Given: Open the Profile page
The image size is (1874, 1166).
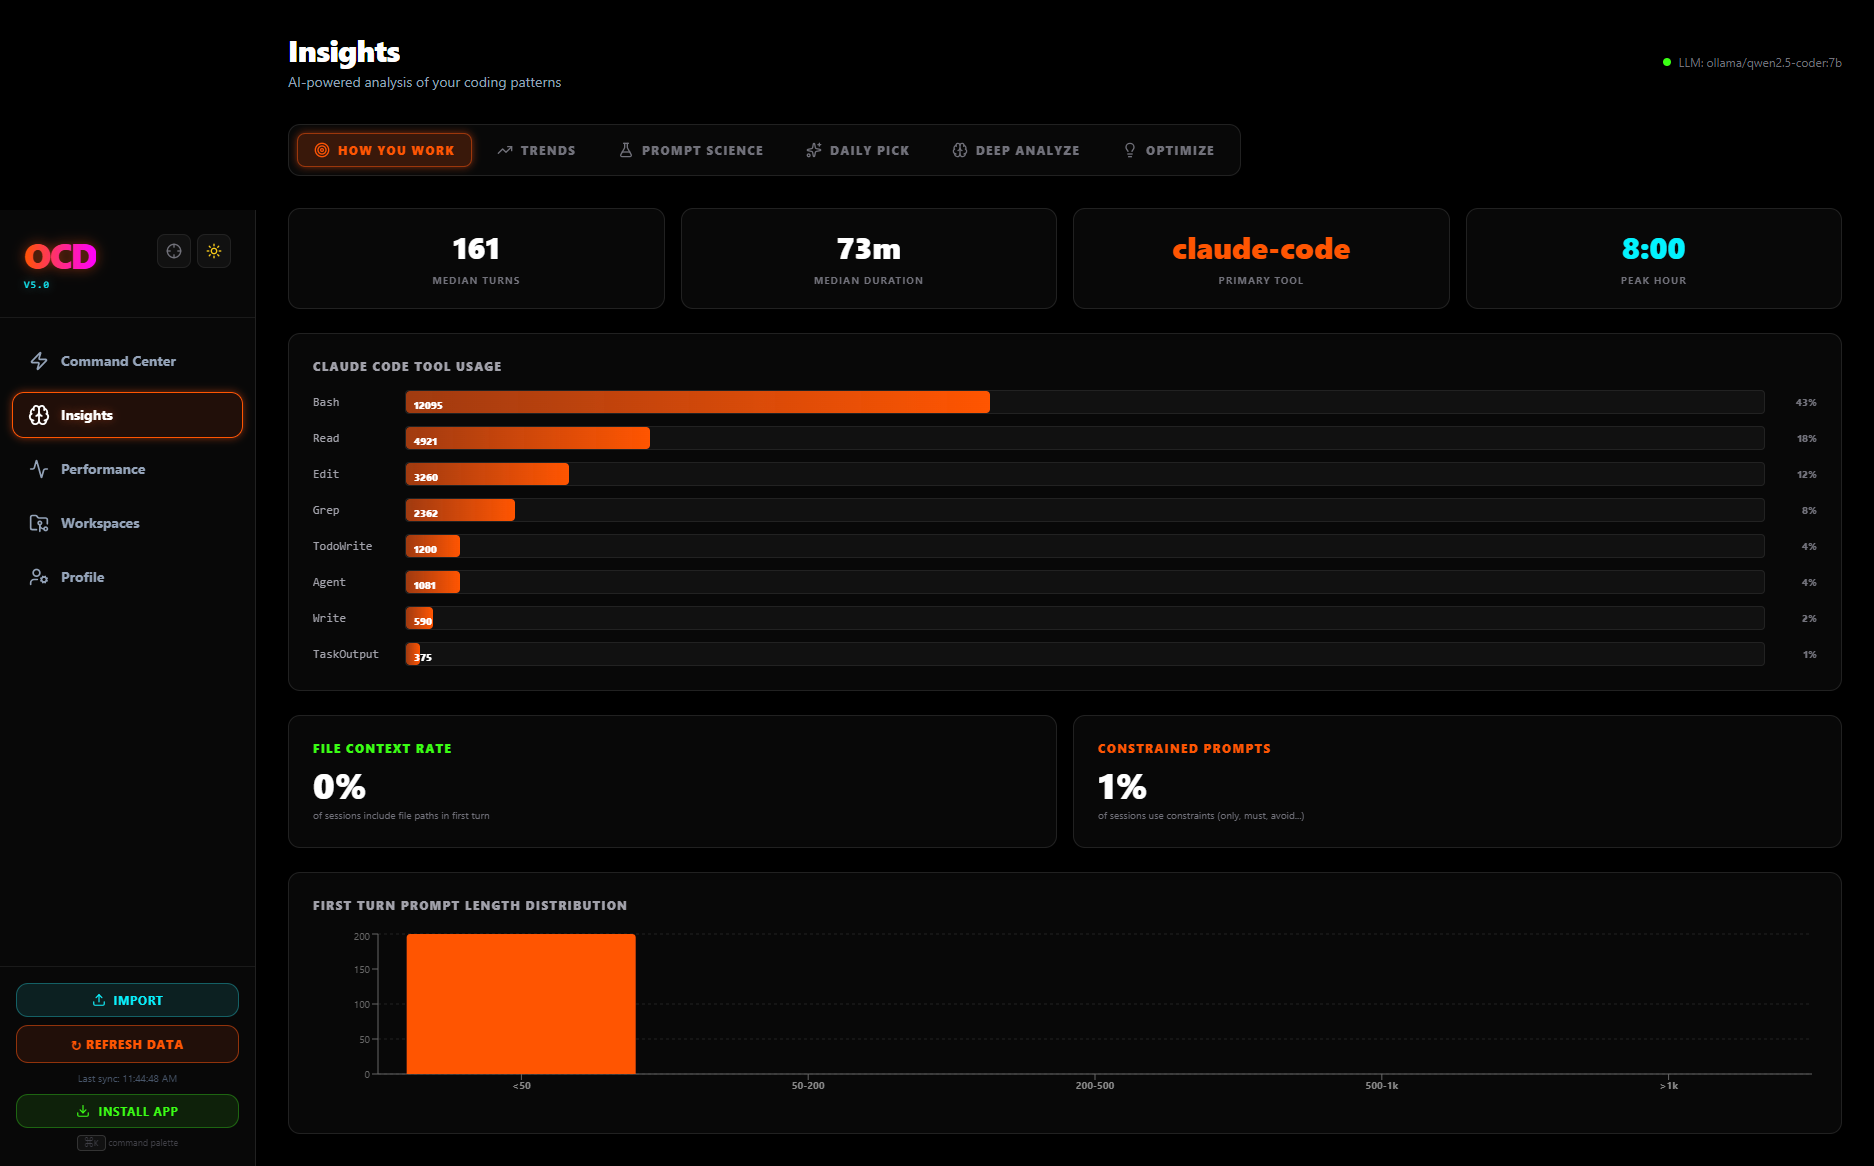Looking at the screenshot, I should [x=127, y=577].
